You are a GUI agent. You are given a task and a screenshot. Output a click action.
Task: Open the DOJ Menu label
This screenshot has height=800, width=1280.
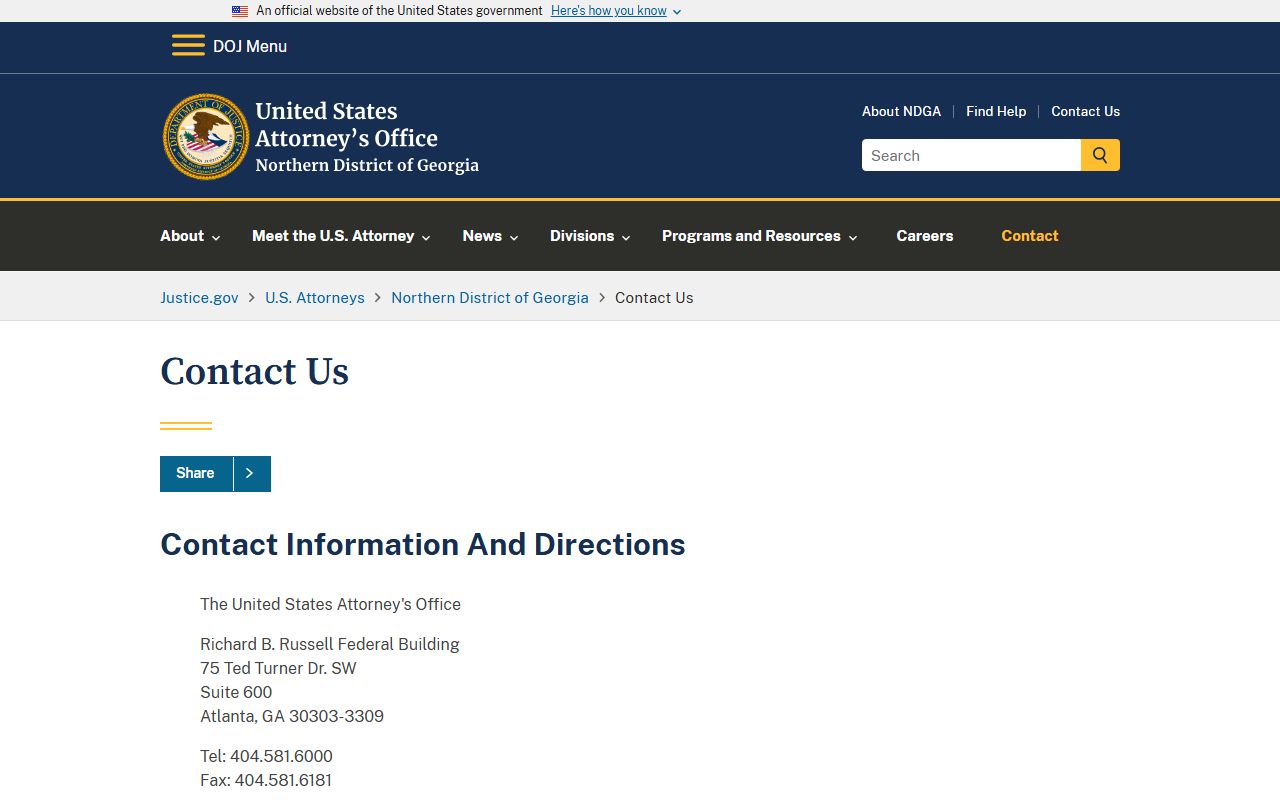[250, 46]
